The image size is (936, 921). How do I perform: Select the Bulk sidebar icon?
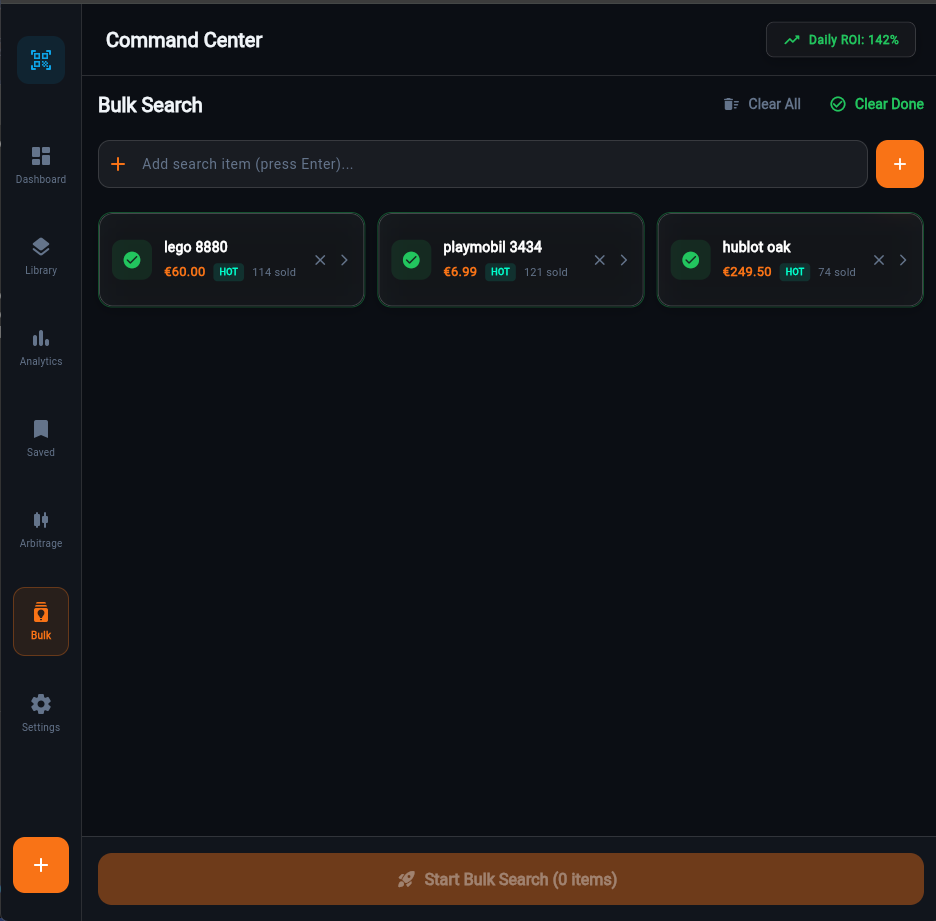[40, 620]
